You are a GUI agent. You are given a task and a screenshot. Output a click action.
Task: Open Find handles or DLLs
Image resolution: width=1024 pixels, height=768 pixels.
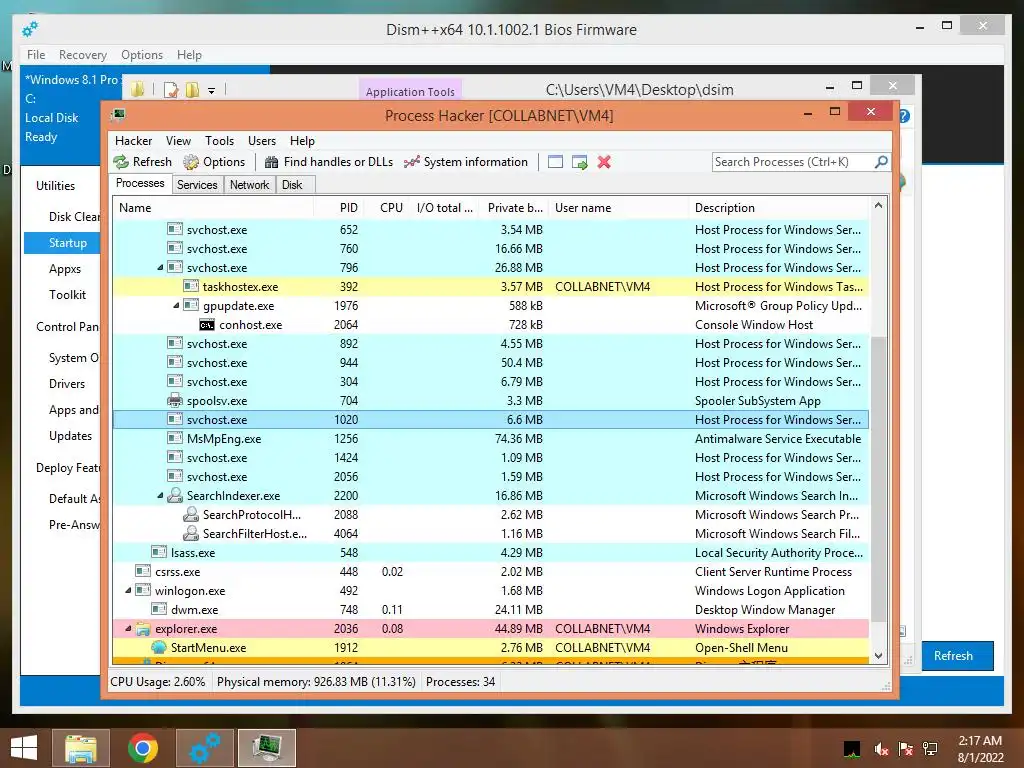point(328,162)
